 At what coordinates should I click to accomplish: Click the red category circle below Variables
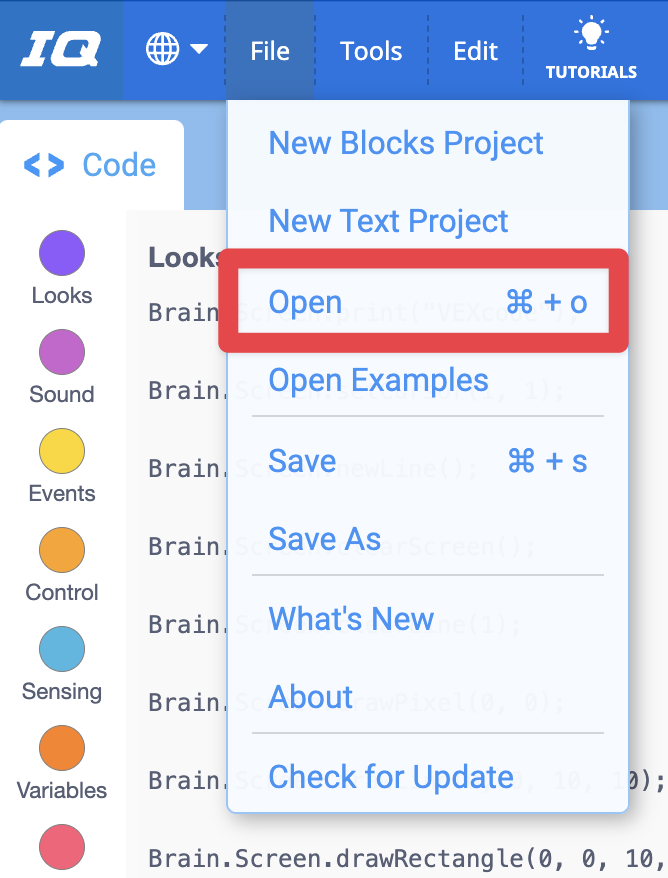tap(62, 846)
